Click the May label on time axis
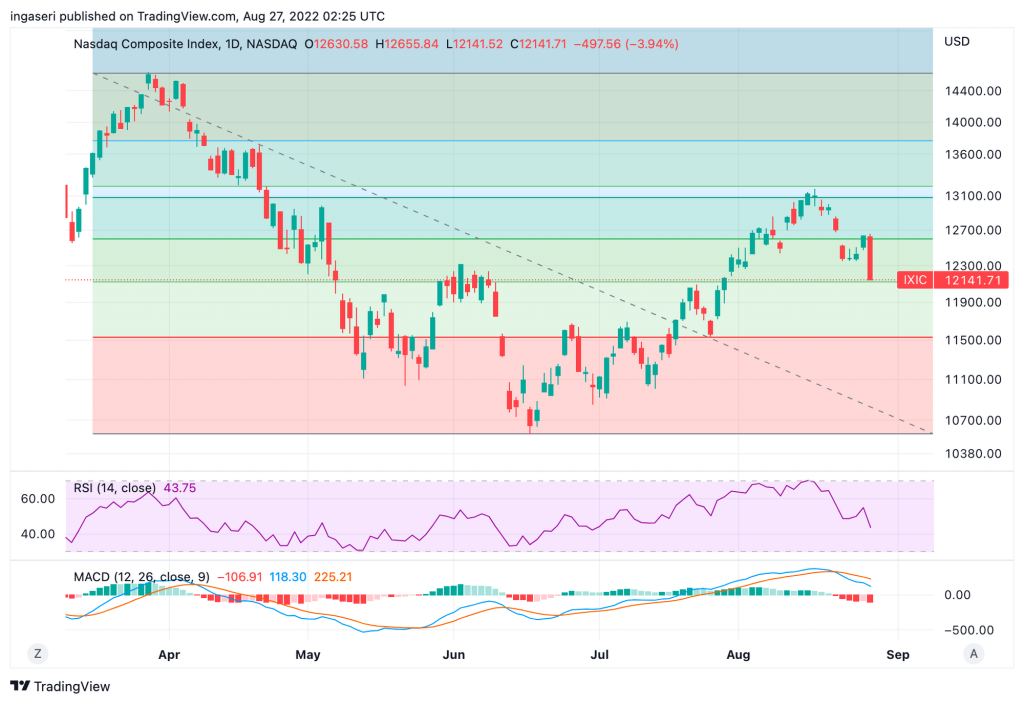Viewport: 1024px width, 704px height. [x=308, y=654]
